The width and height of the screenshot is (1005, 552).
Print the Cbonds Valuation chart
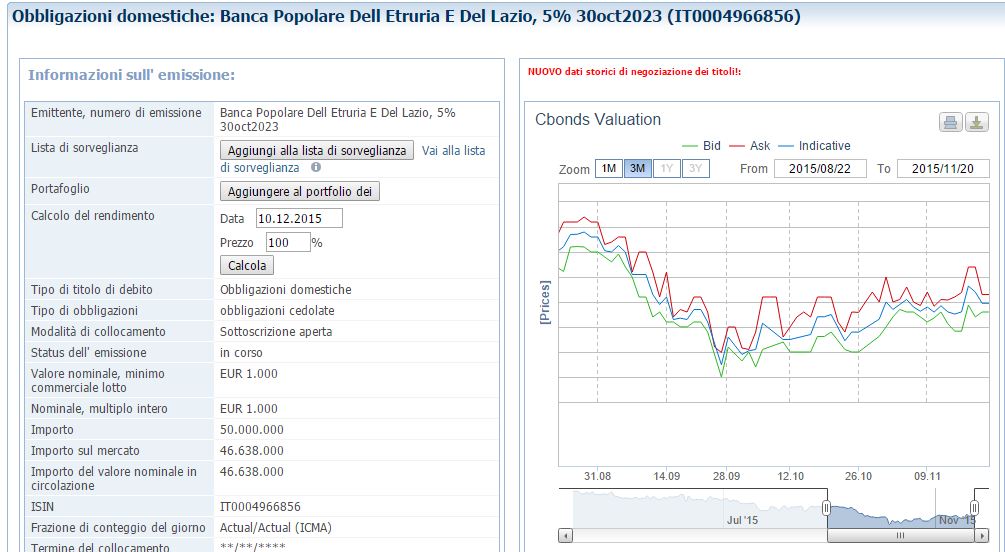click(951, 122)
